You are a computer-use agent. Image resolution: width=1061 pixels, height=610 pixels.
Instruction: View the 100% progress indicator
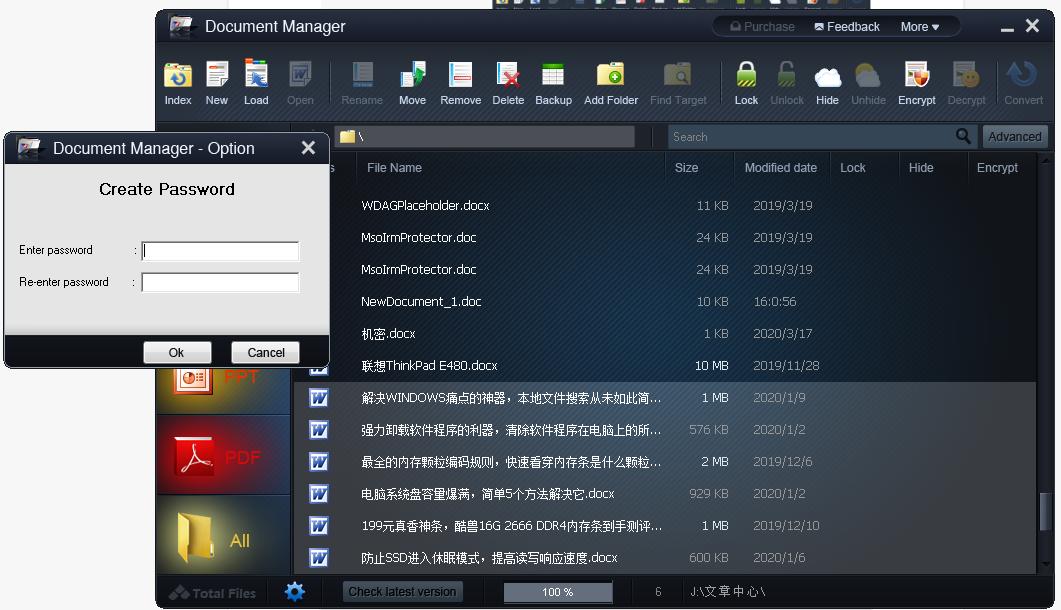(x=557, y=591)
